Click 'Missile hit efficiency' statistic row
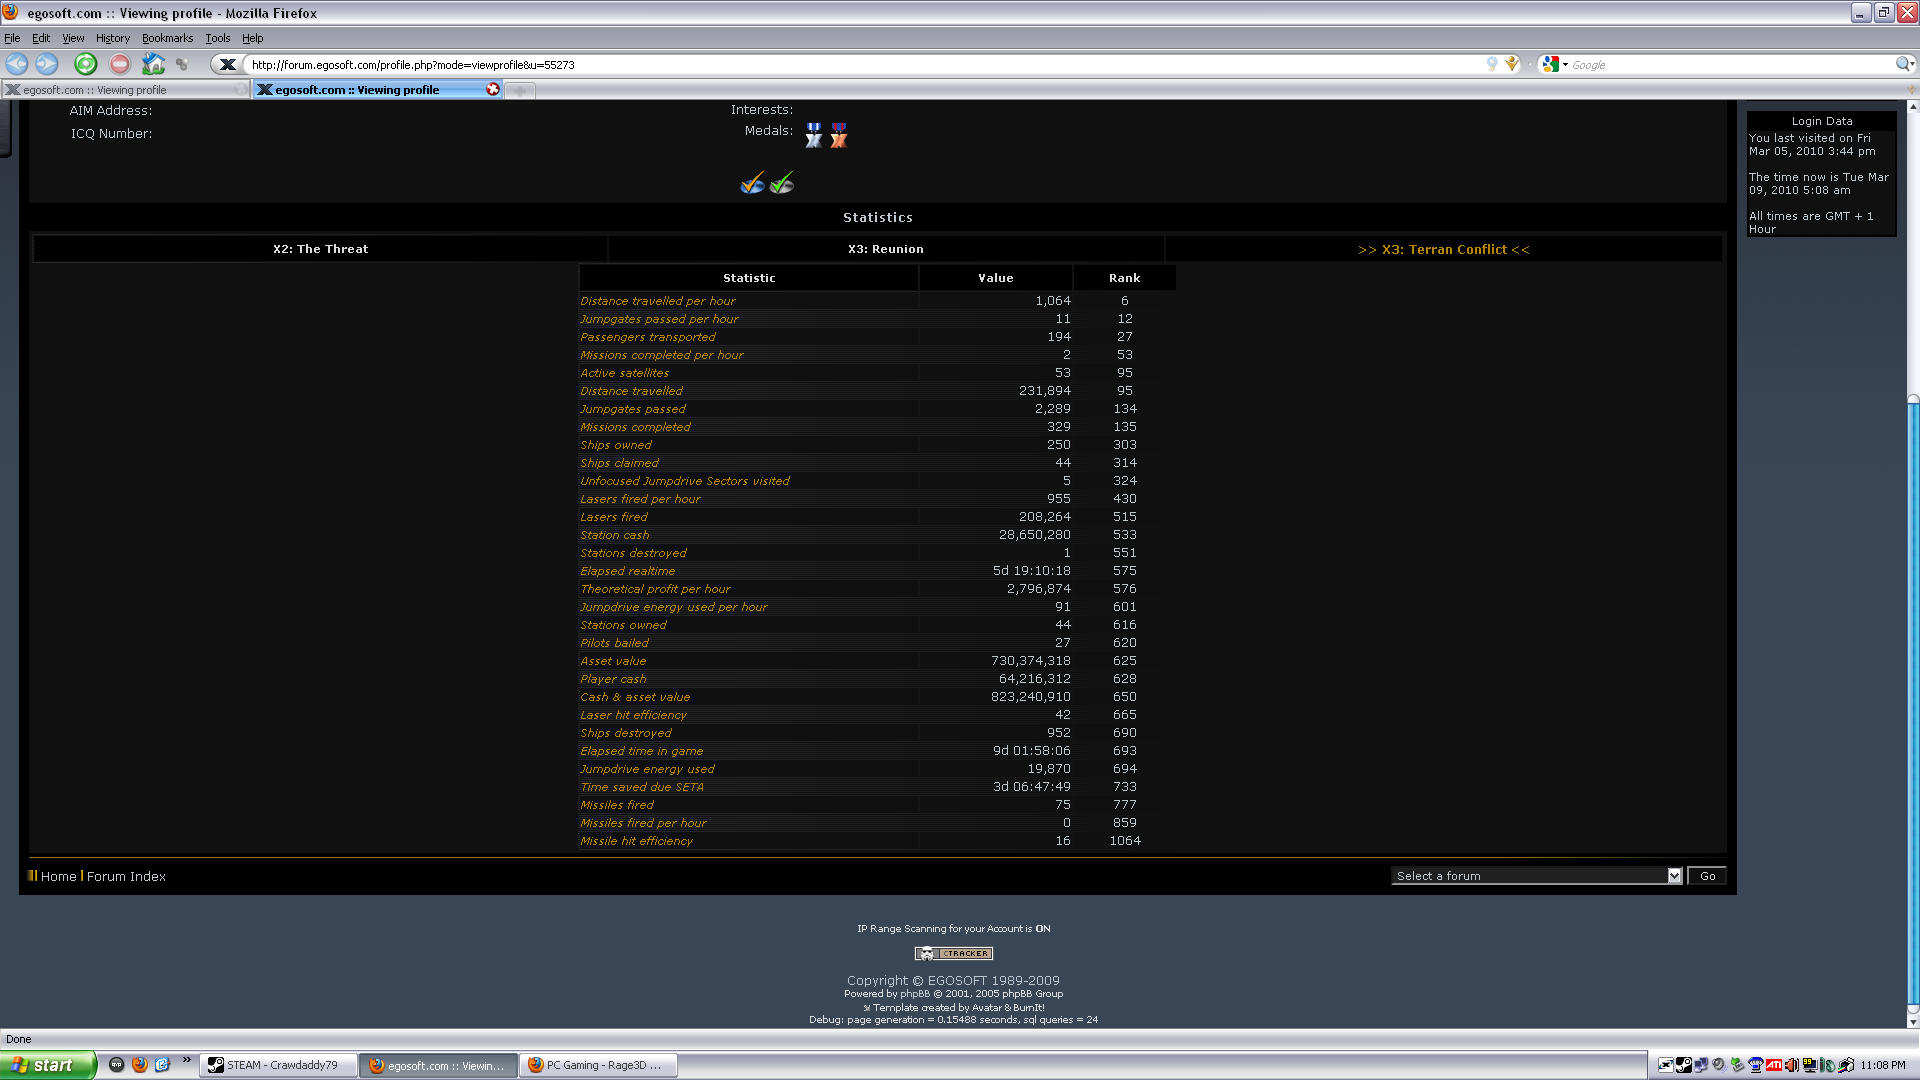Viewport: 1920px width, 1080px height. tap(877, 841)
